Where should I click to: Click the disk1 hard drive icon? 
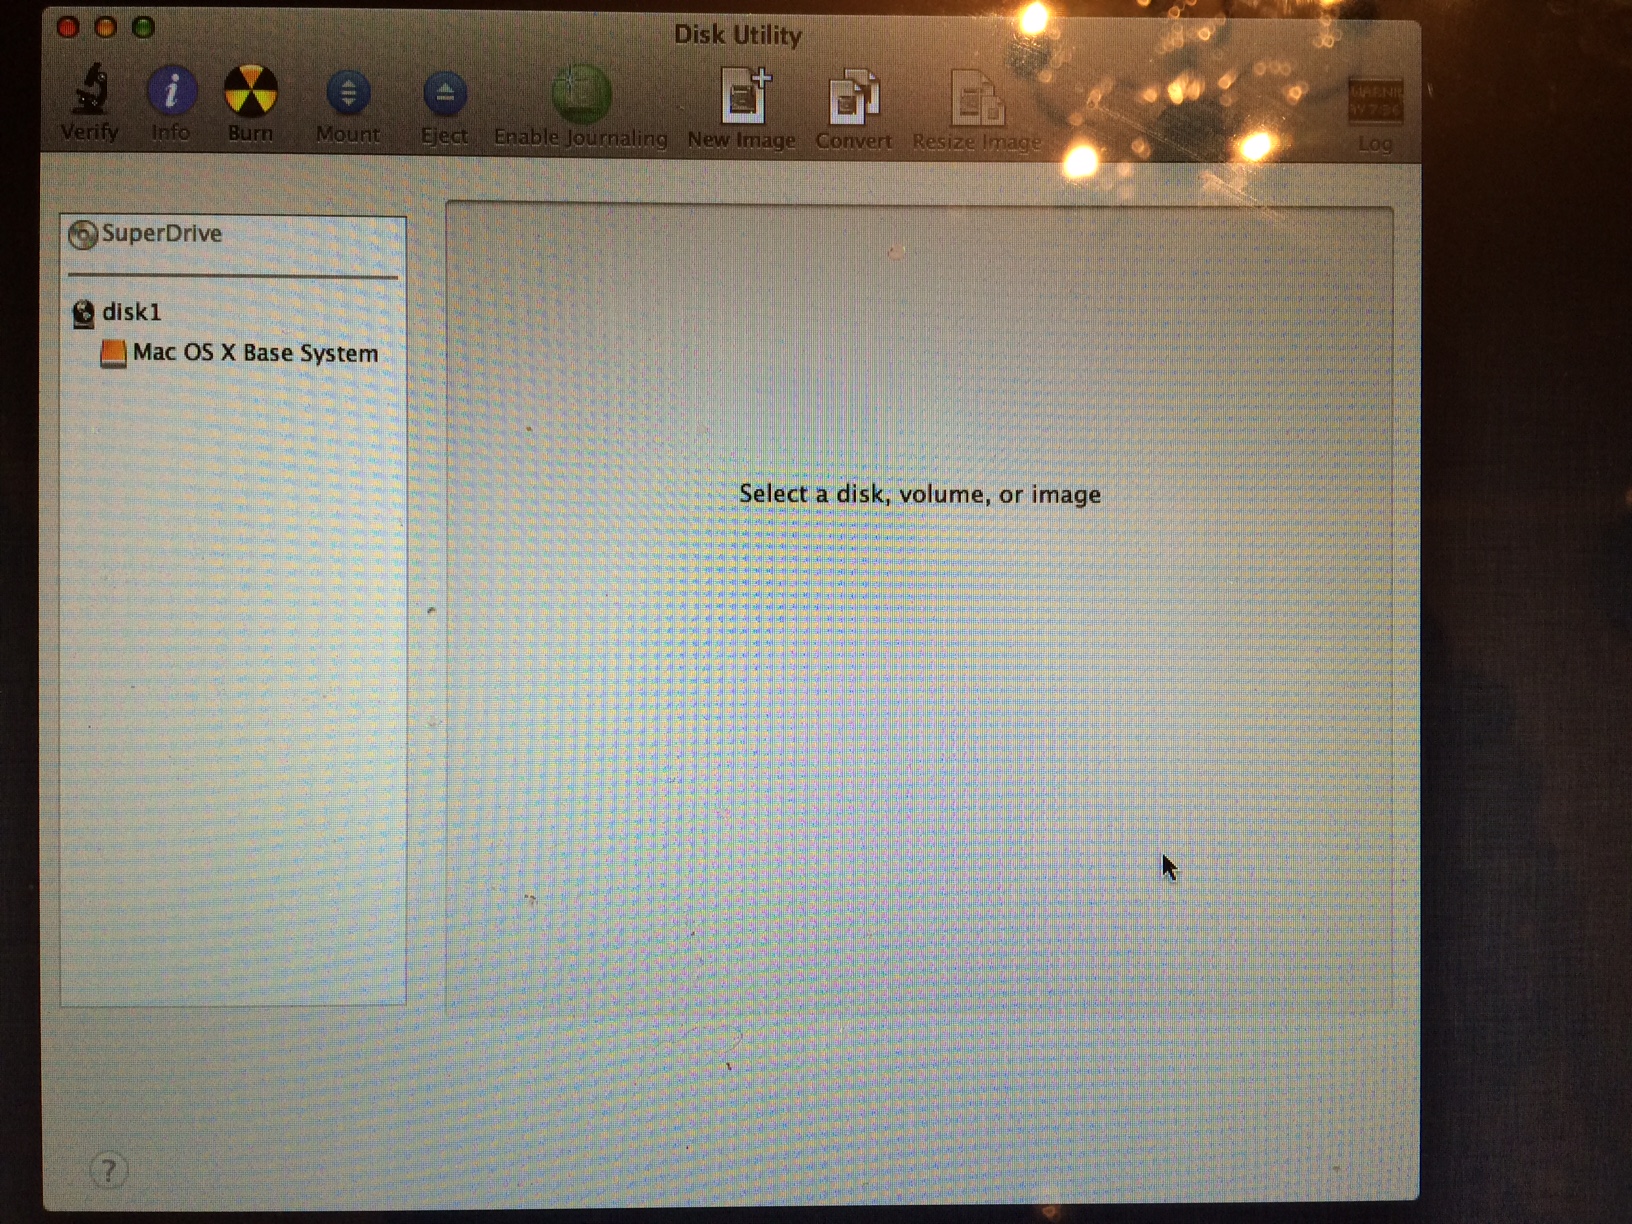point(84,313)
